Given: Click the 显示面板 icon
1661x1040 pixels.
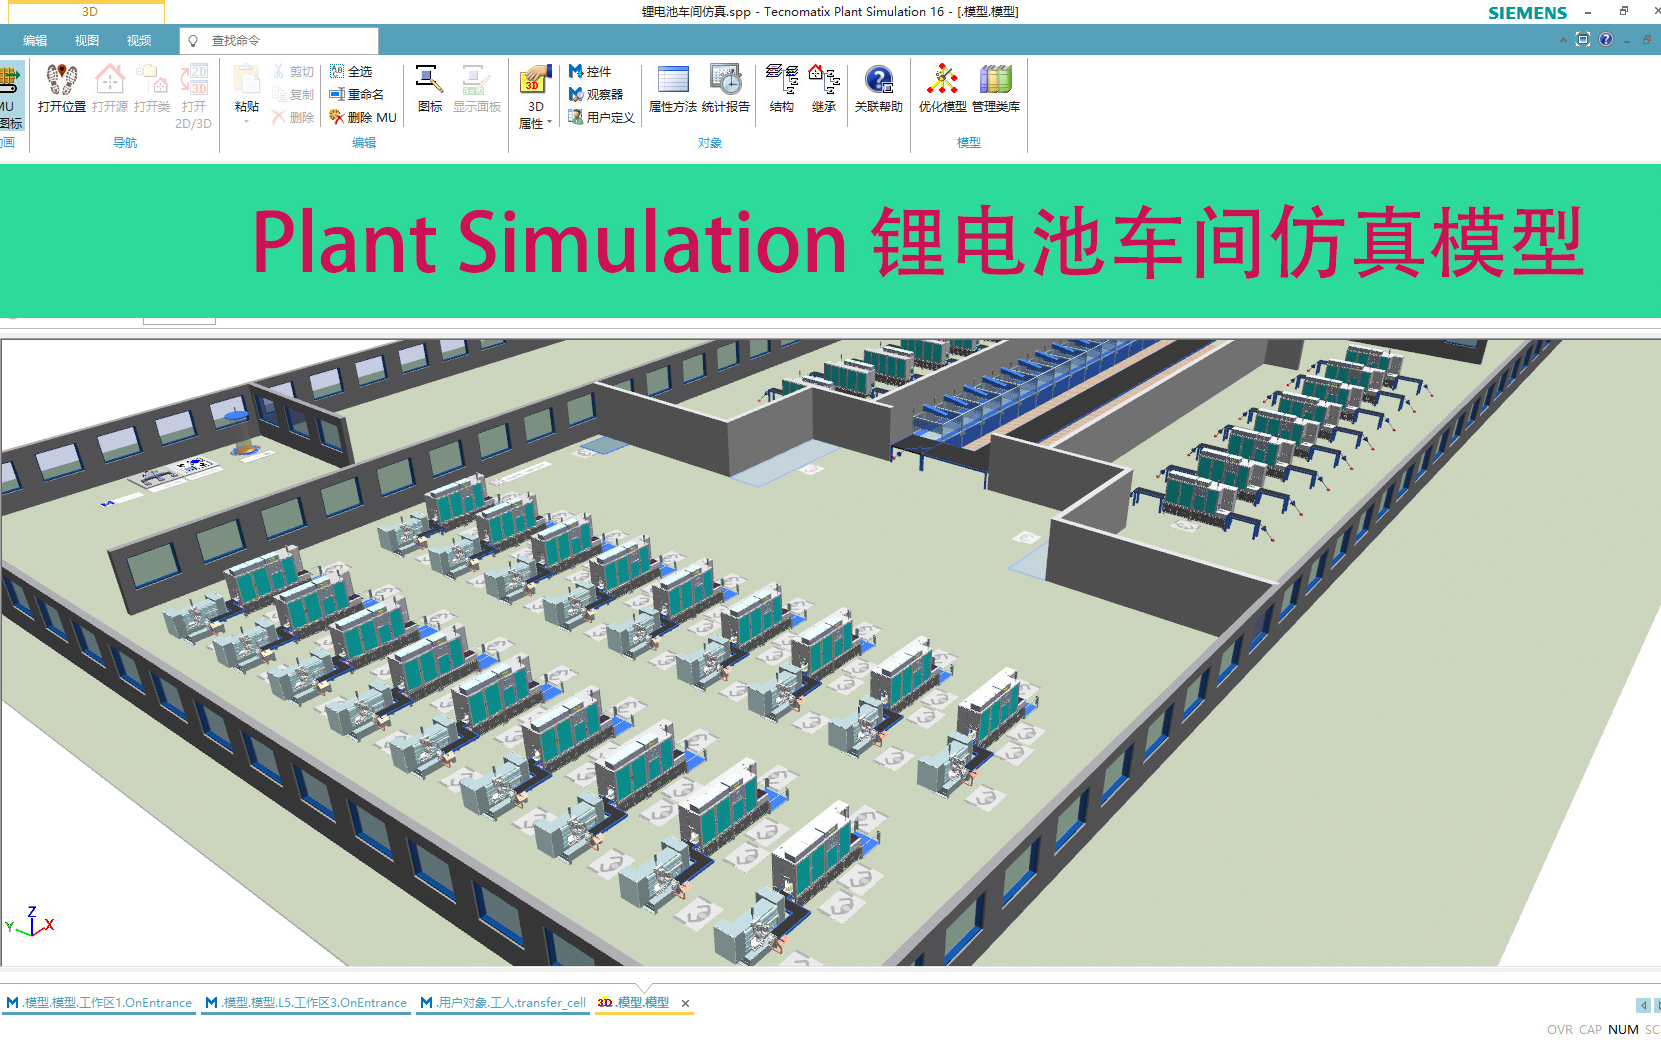Looking at the screenshot, I should [x=477, y=89].
